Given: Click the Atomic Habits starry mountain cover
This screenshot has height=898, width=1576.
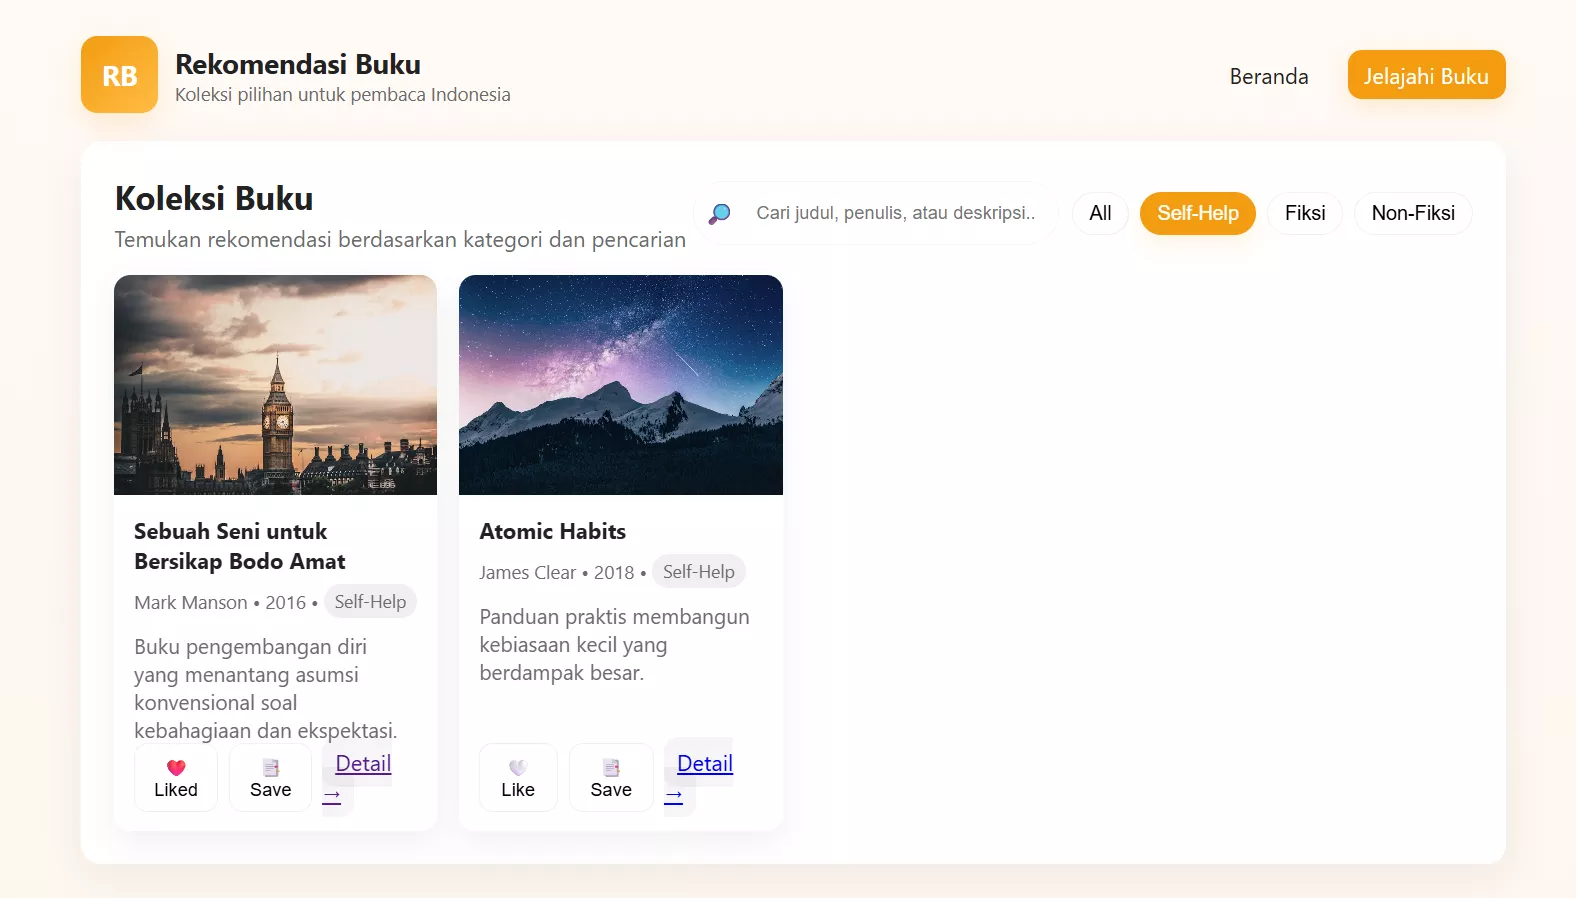Looking at the screenshot, I should pos(621,385).
